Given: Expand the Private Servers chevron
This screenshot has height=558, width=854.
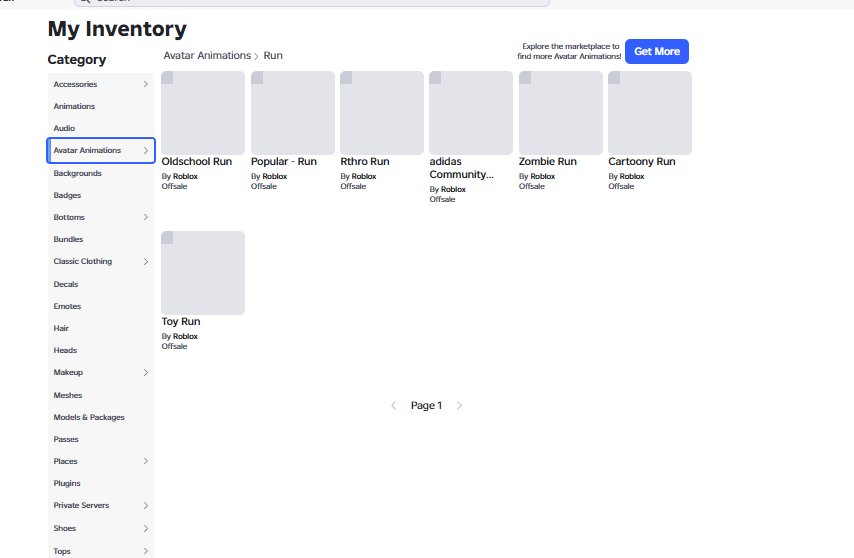Looking at the screenshot, I should [x=145, y=505].
